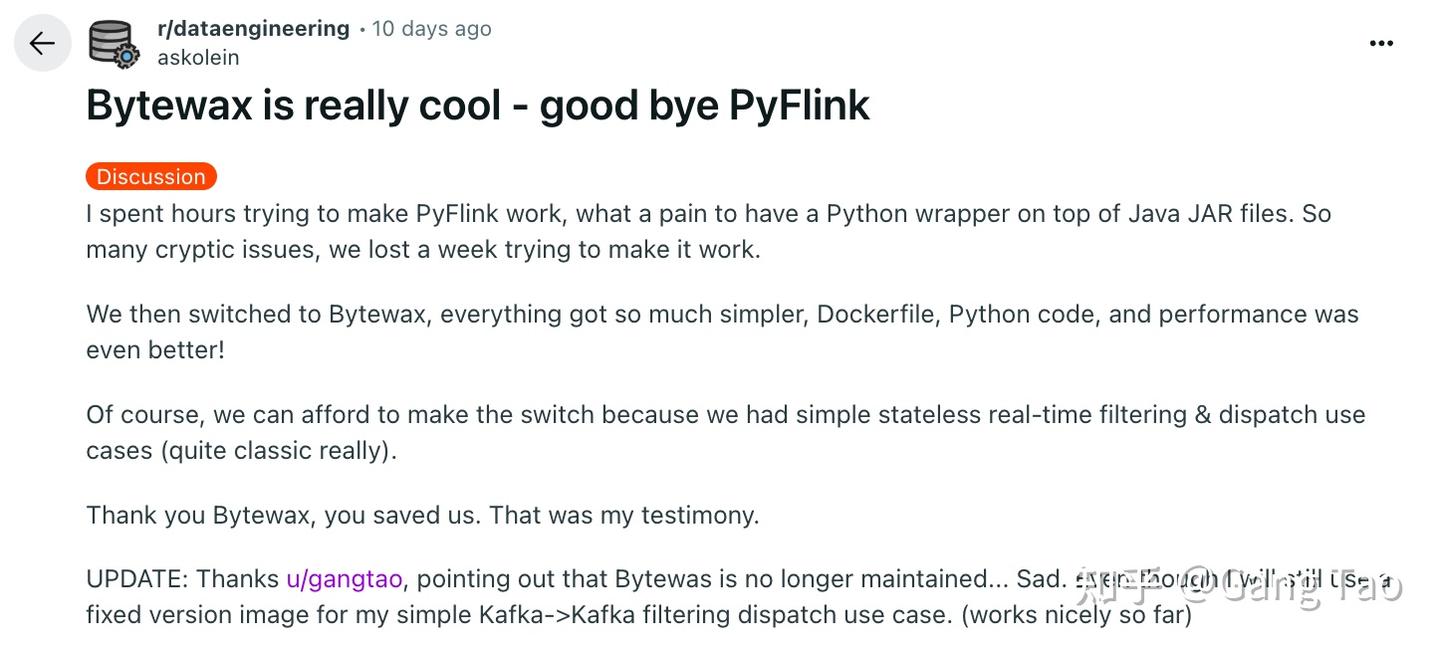Viewport: 1440px width, 651px height.
Task: Click the post title about Bytewax
Action: (x=477, y=105)
